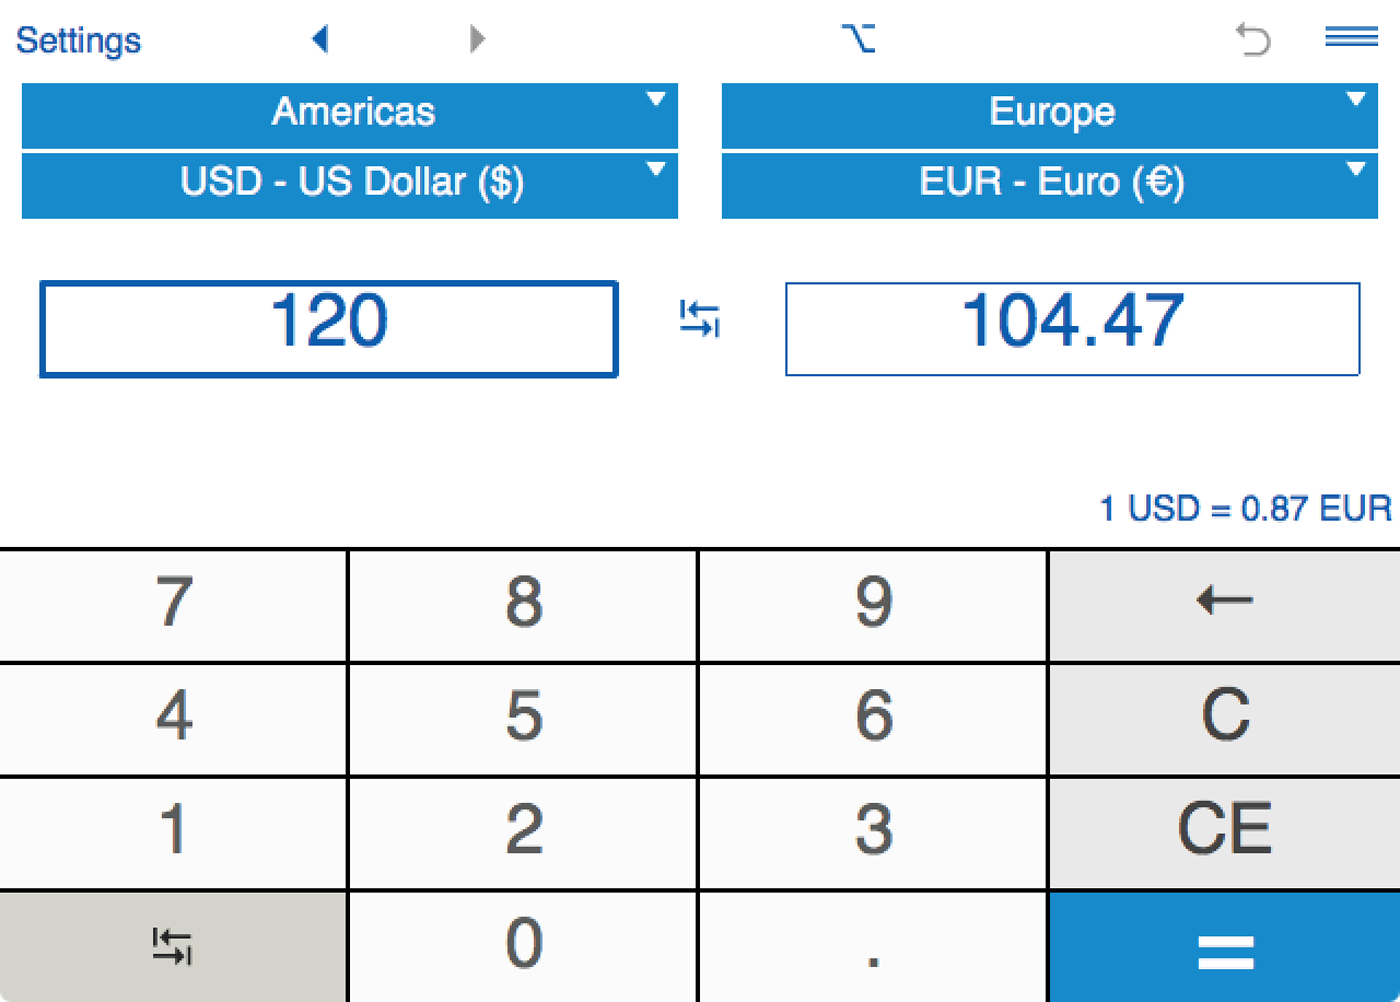Image resolution: width=1400 pixels, height=1002 pixels.
Task: Open the hamburger menu icon
Action: point(1351,37)
